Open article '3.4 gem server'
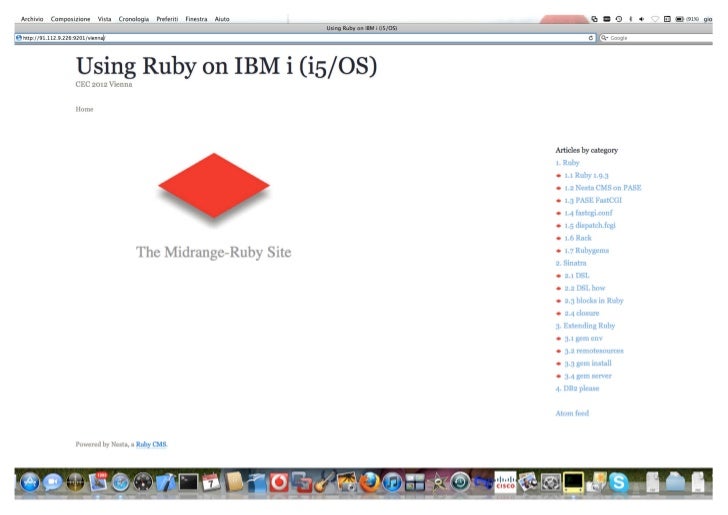 pyautogui.click(x=588, y=376)
